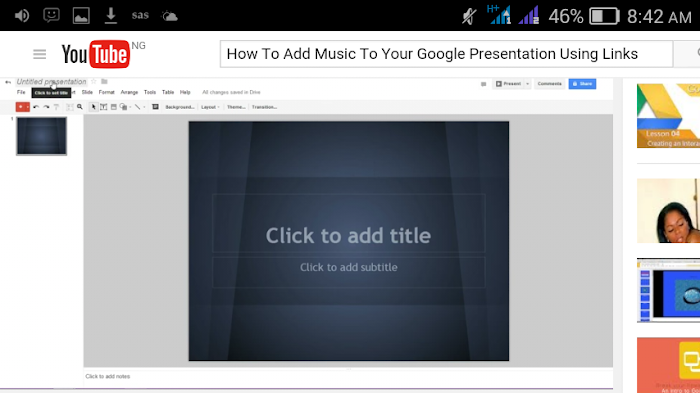
Task: Expand the Present options dropdown arrow
Action: pos(527,84)
